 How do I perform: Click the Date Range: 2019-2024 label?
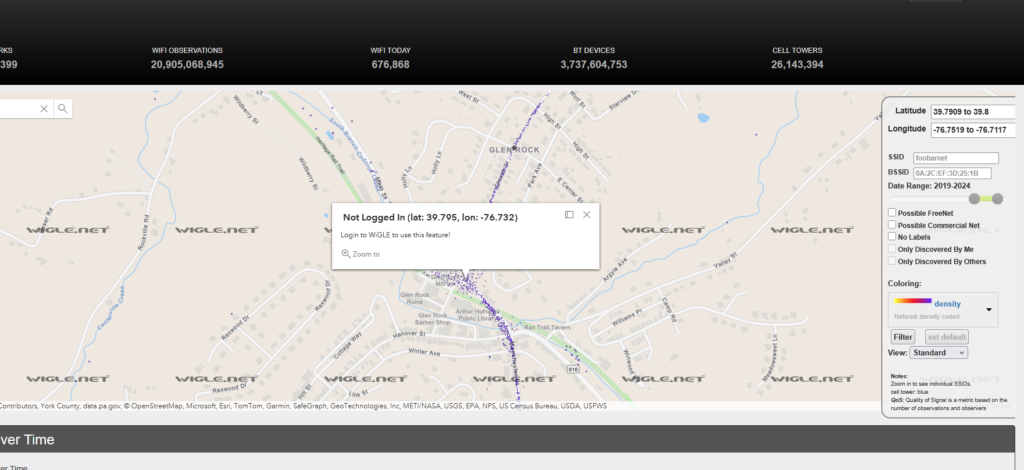pyautogui.click(x=929, y=186)
